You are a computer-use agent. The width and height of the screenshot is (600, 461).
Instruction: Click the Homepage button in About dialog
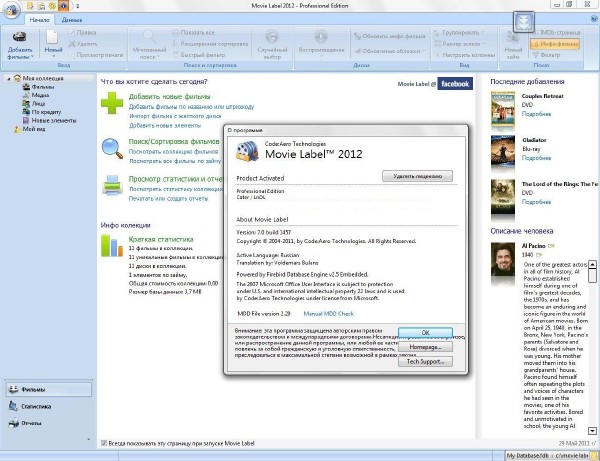pyautogui.click(x=425, y=346)
